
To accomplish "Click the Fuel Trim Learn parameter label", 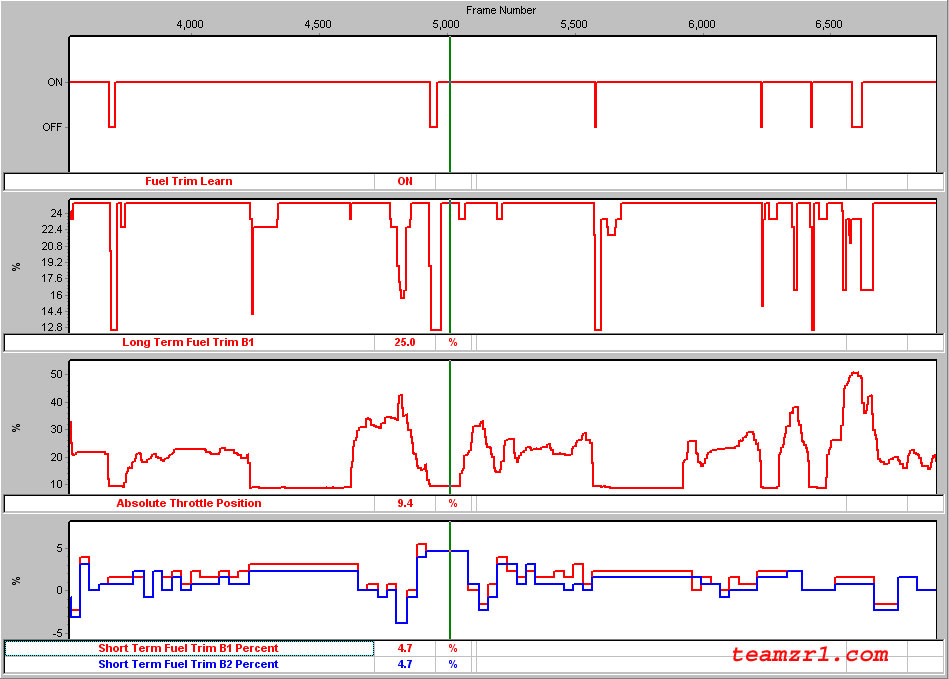I will pos(189,181).
